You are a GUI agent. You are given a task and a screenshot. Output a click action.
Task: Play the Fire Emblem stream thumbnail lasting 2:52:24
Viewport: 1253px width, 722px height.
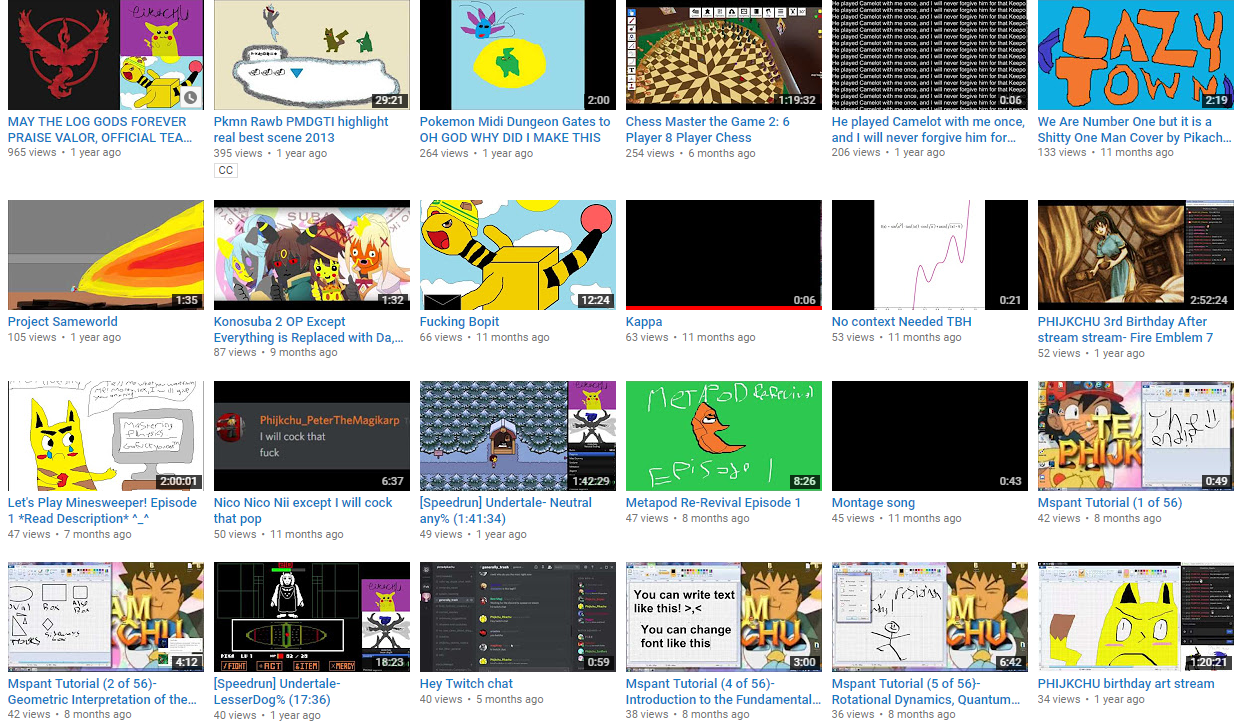coord(1136,255)
